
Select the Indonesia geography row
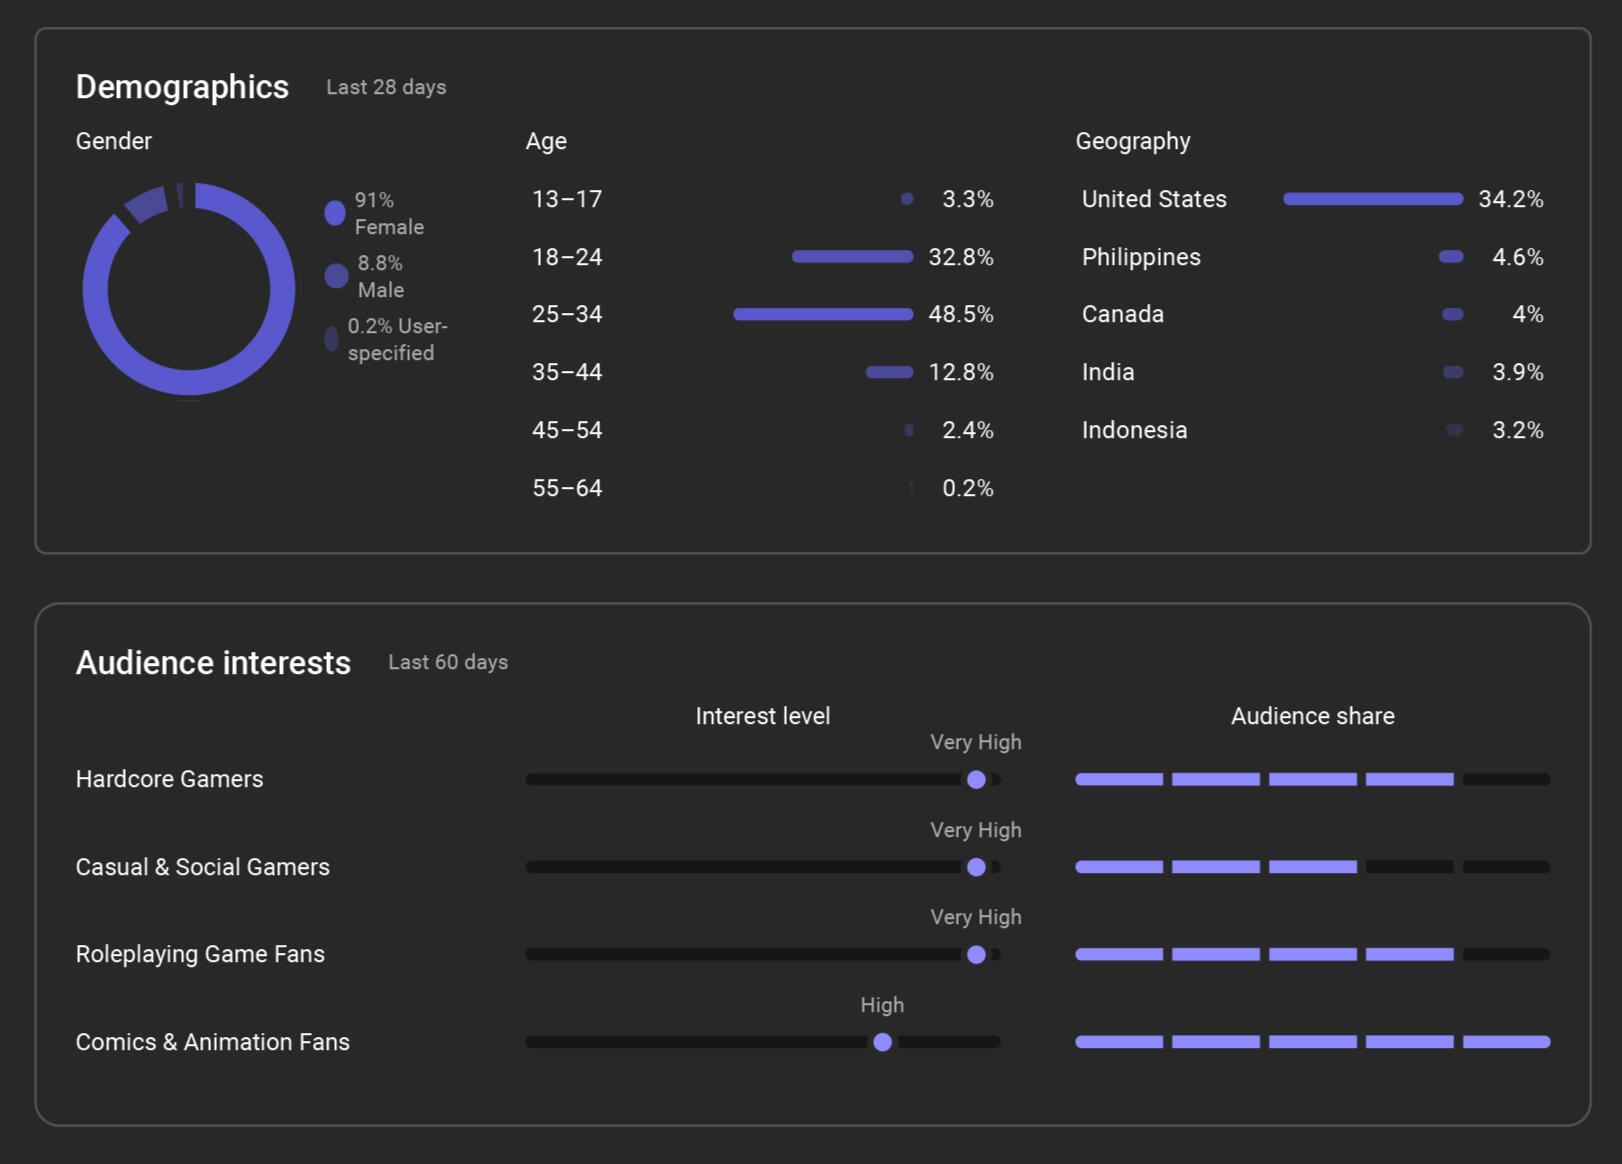1134,430
